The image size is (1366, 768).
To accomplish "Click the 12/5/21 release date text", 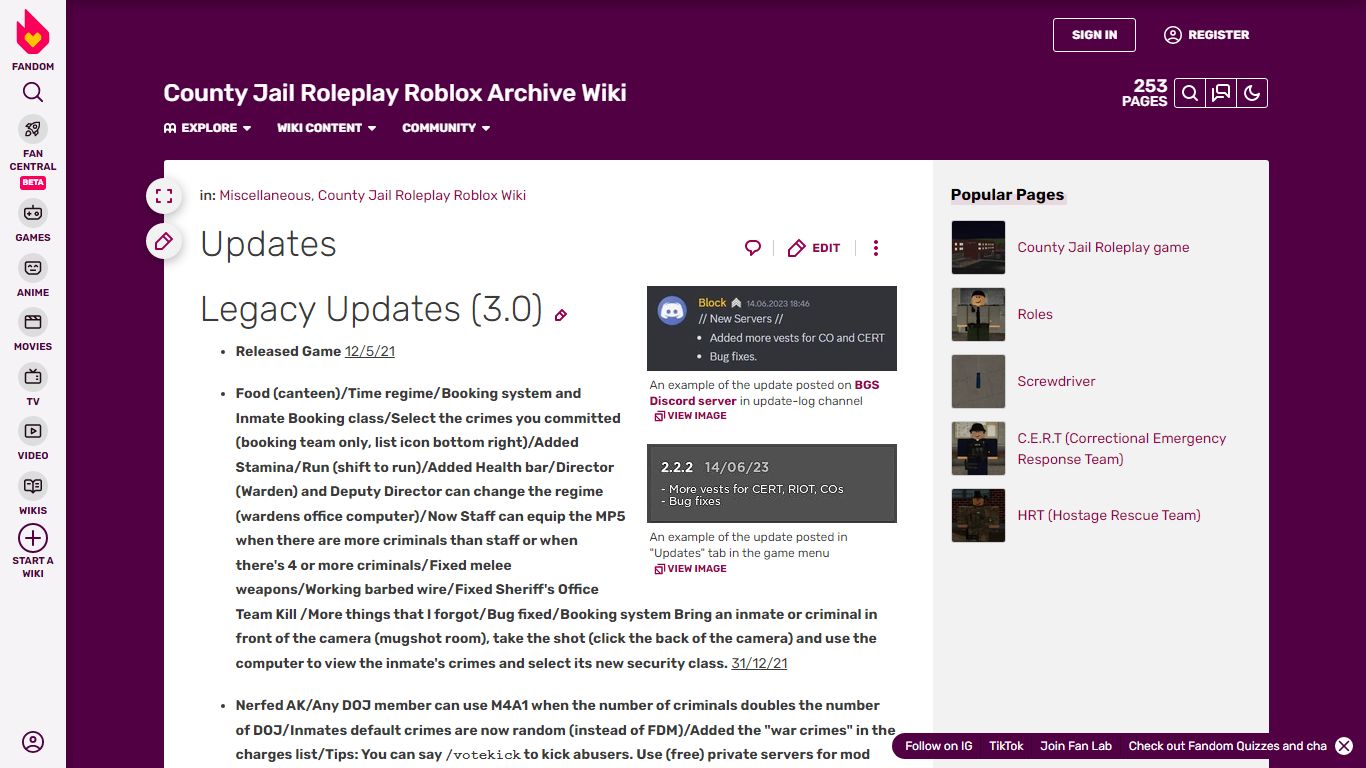I will pyautogui.click(x=370, y=352).
